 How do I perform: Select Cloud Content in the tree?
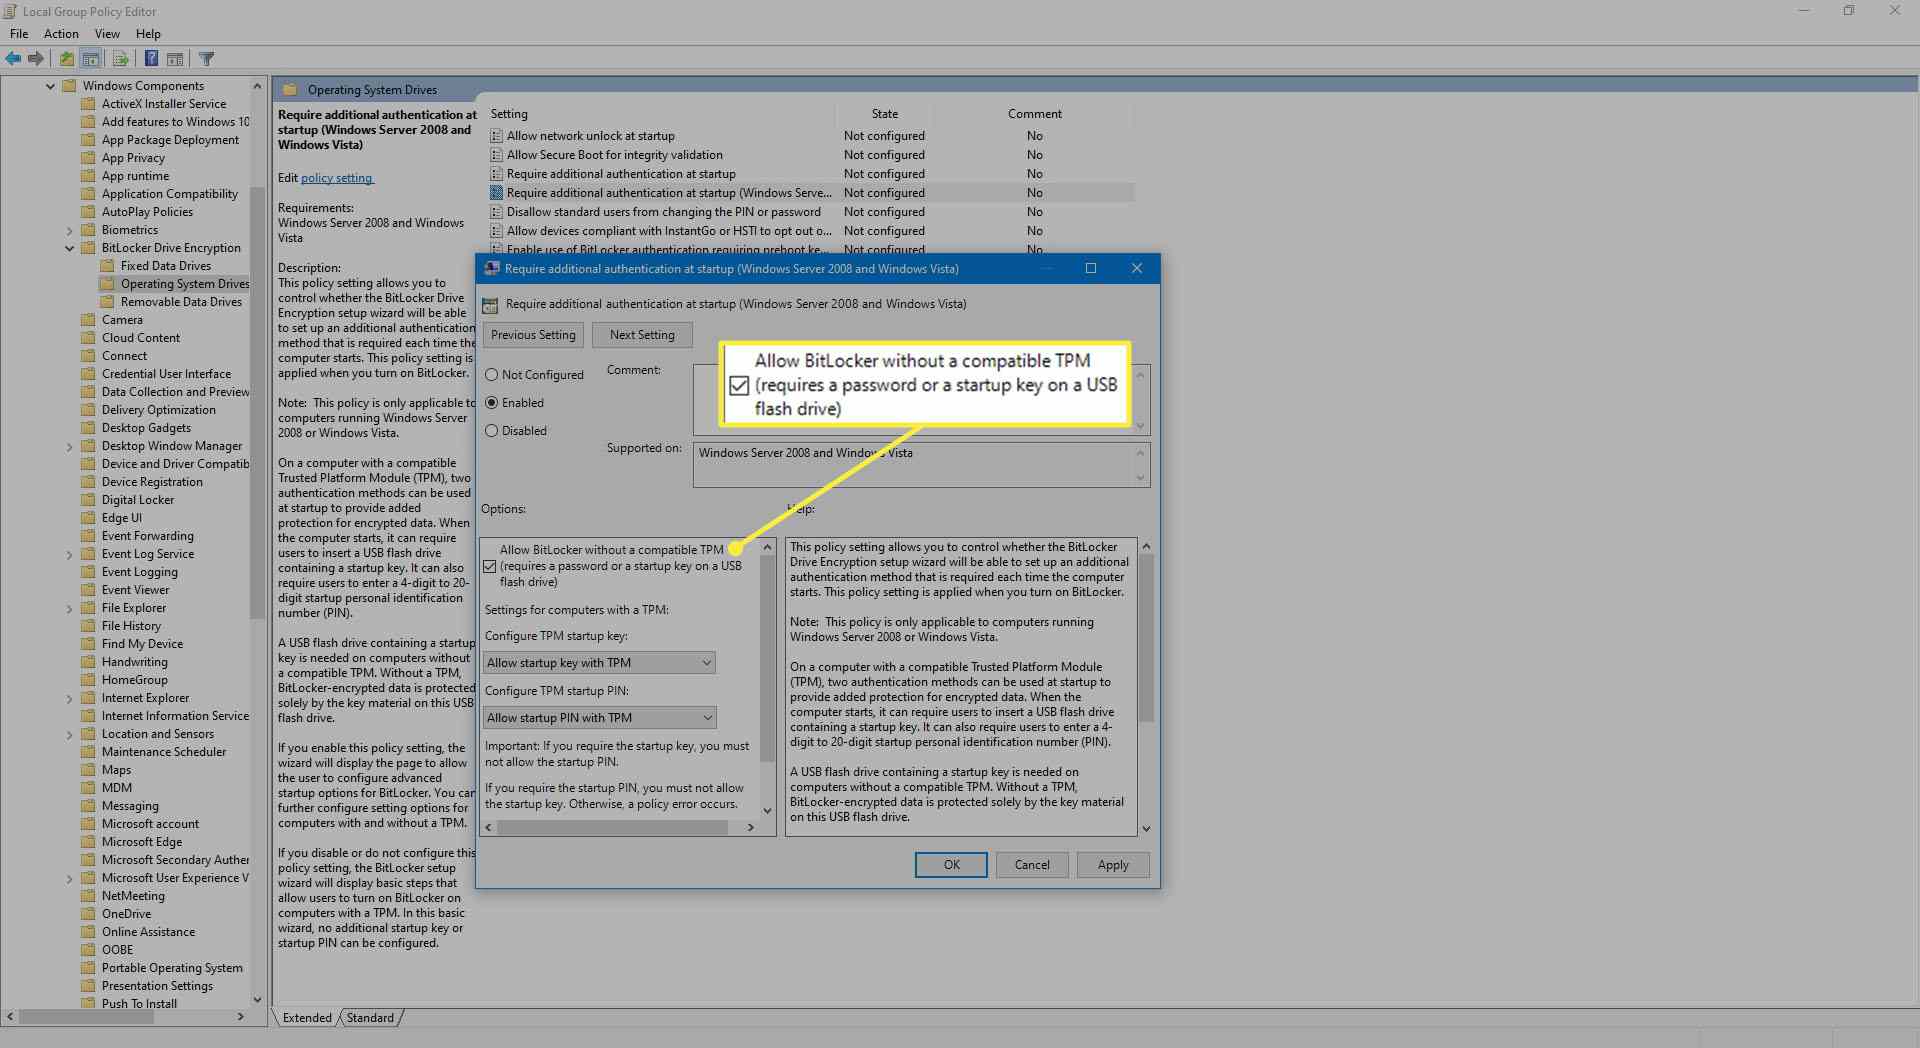pyautogui.click(x=141, y=338)
